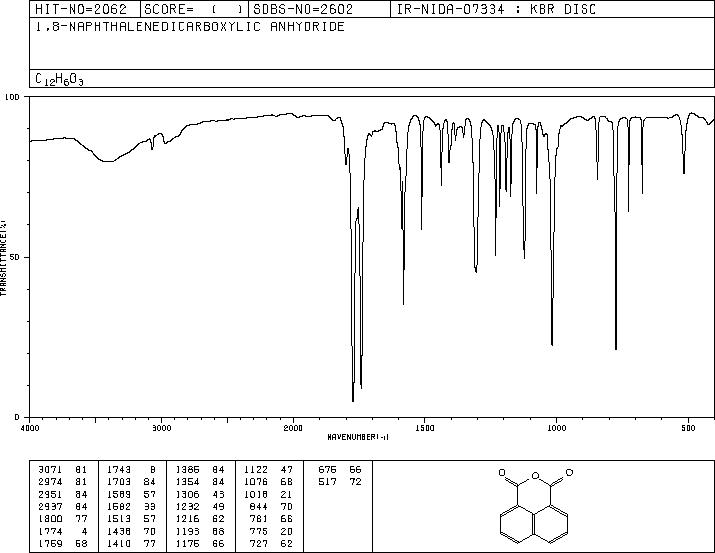Viewport: 715px width, 553px height.
Task: Click the 517 peak entry in table
Action: click(340, 482)
